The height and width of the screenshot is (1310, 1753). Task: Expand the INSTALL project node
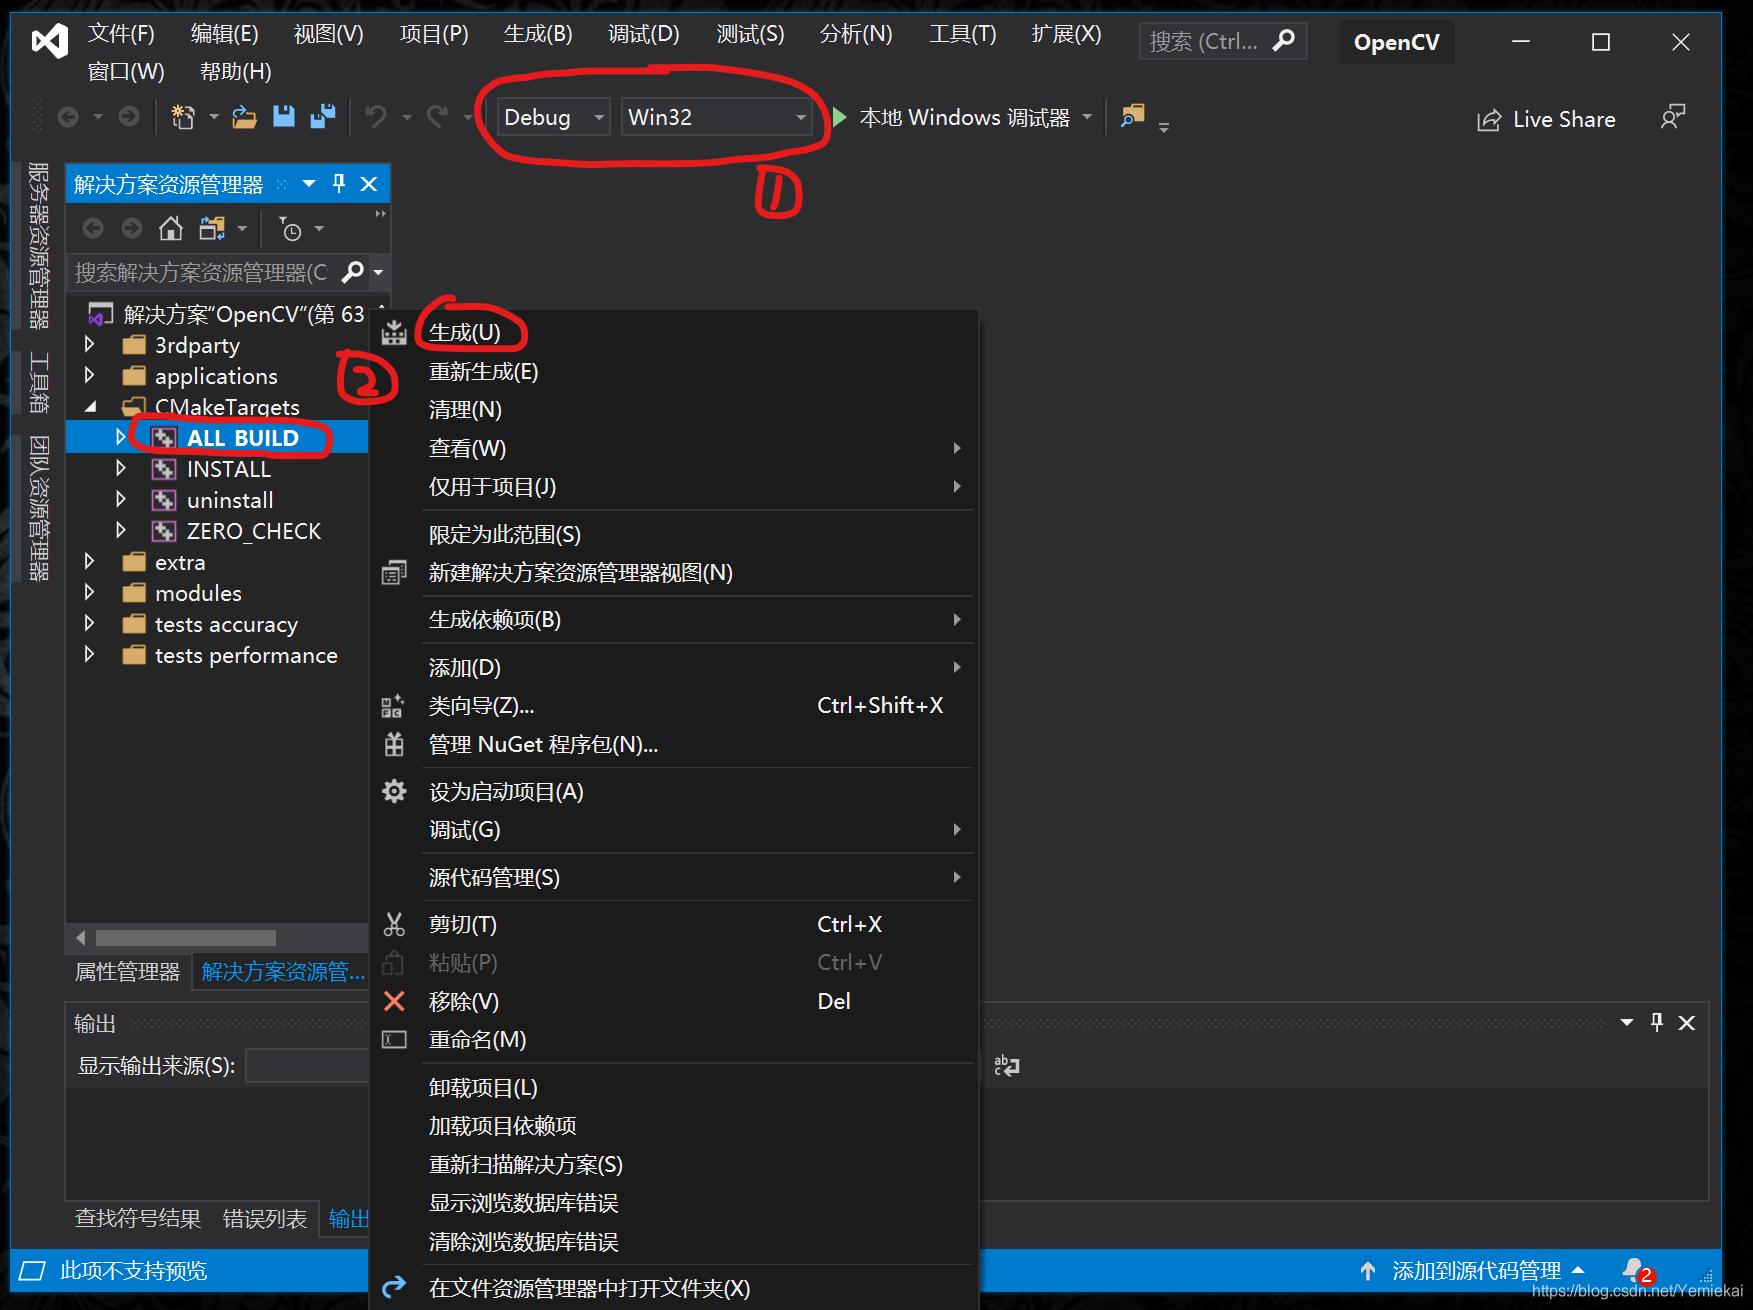(121, 468)
